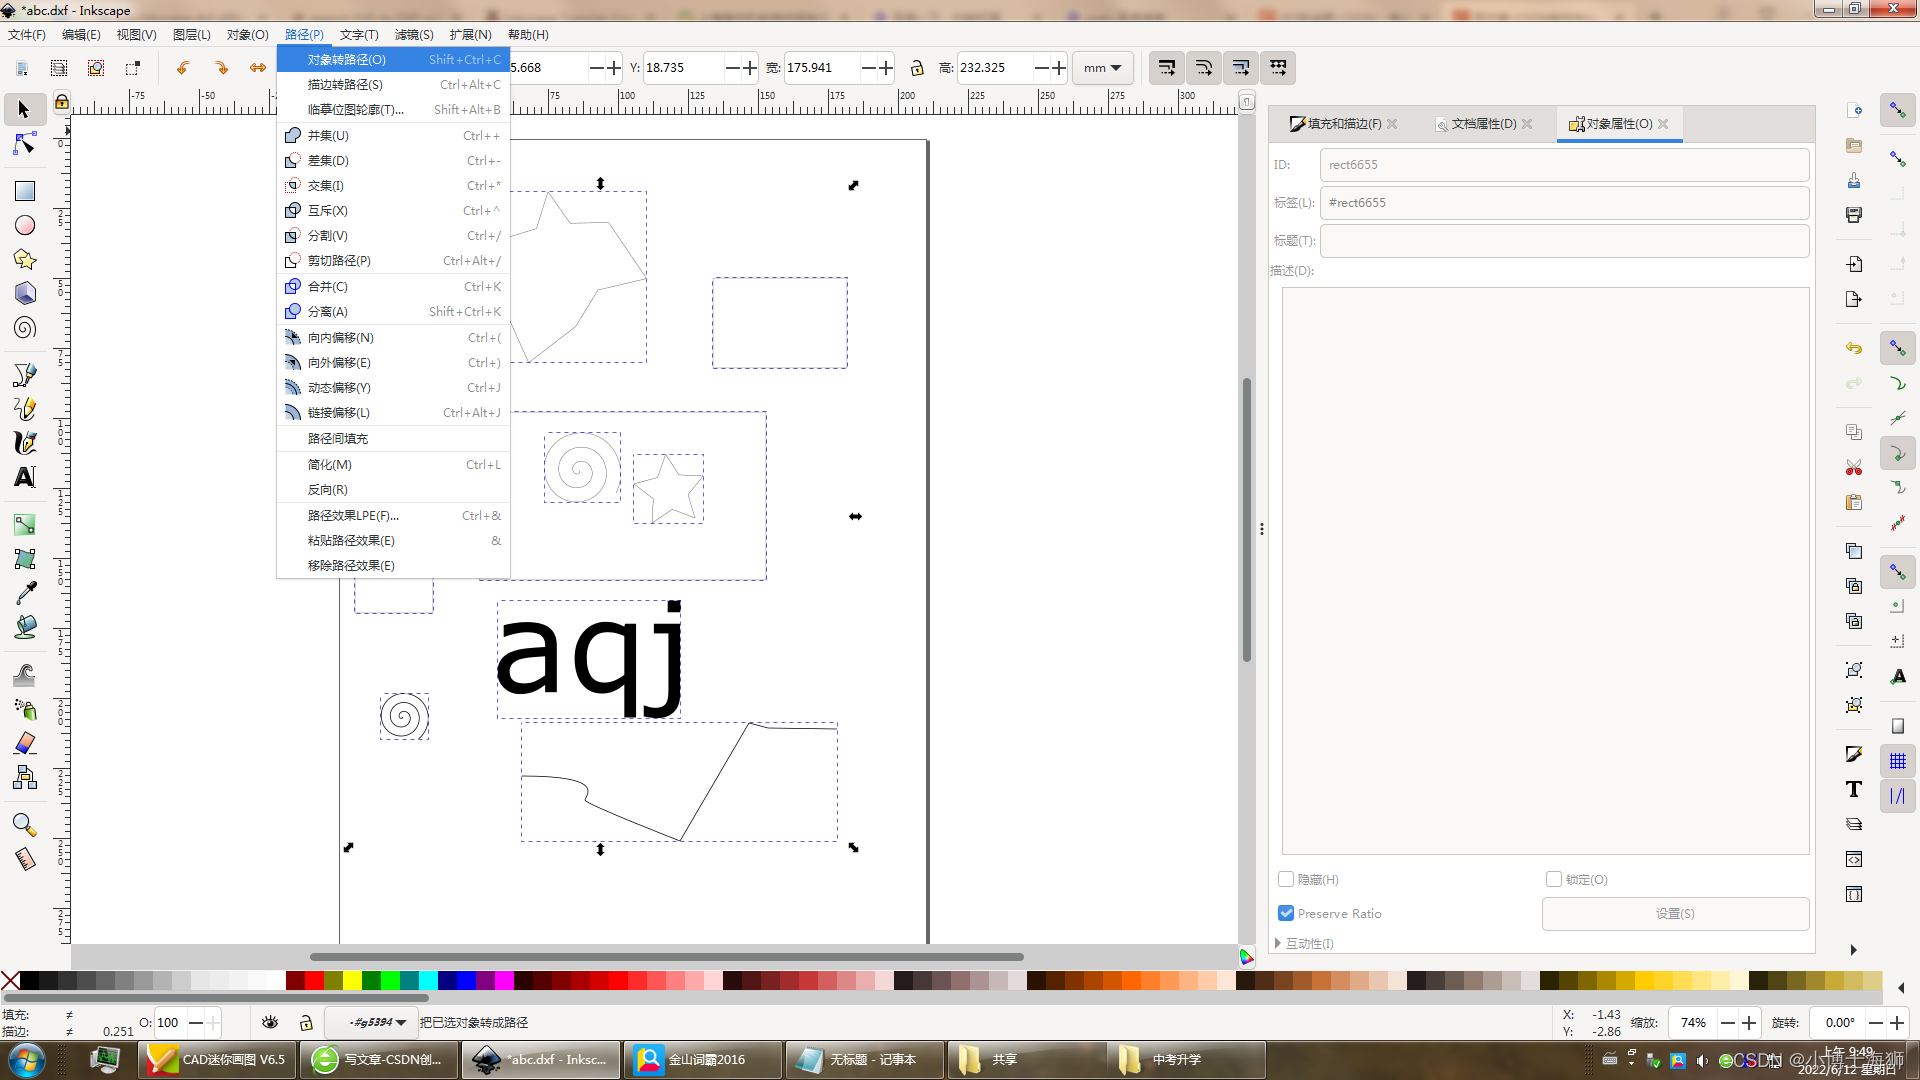
Task: Click the 并集(U) union menu entry
Action: pyautogui.click(x=328, y=136)
